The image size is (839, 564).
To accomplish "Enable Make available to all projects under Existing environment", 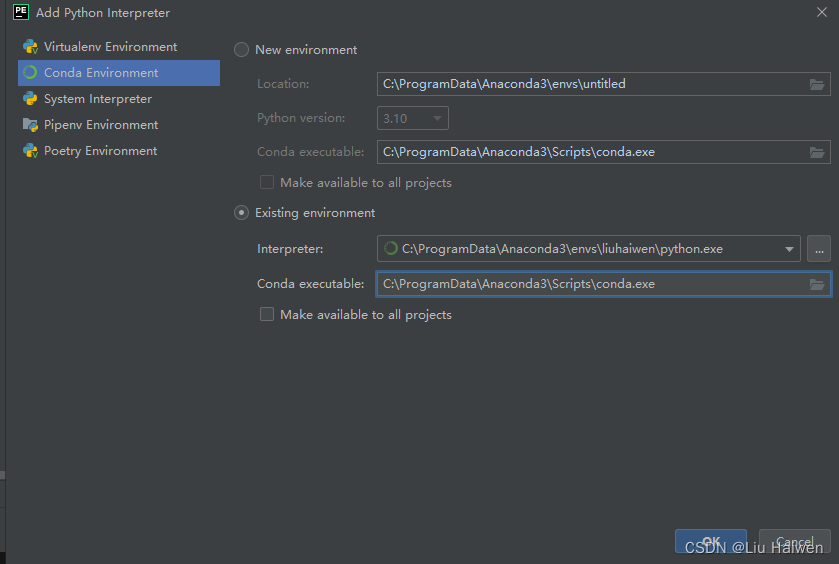I will [267, 315].
